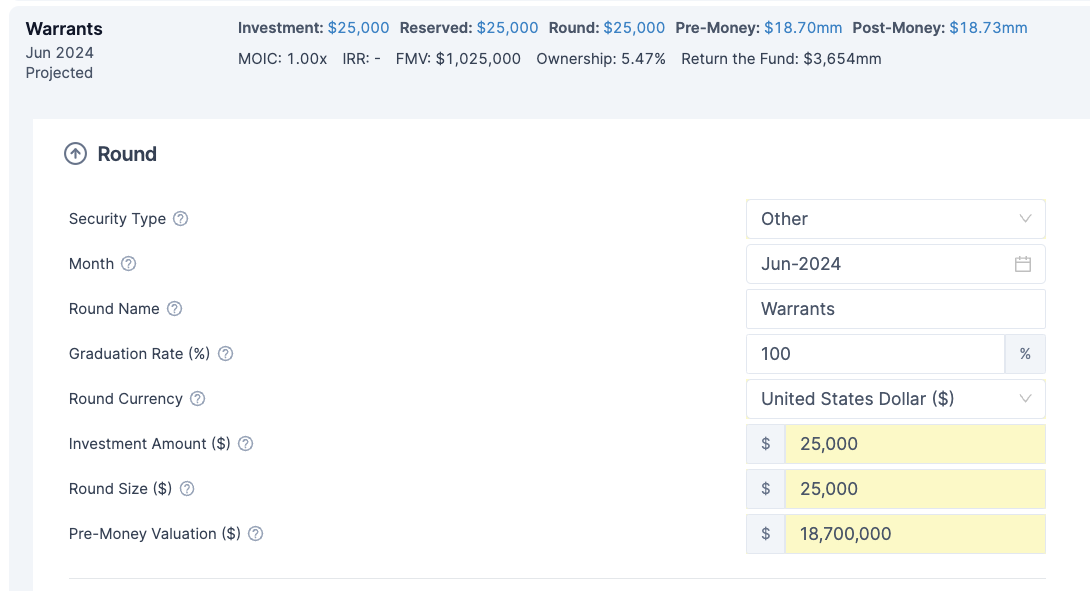Focus the Graduation Rate field showing 100

coord(874,354)
